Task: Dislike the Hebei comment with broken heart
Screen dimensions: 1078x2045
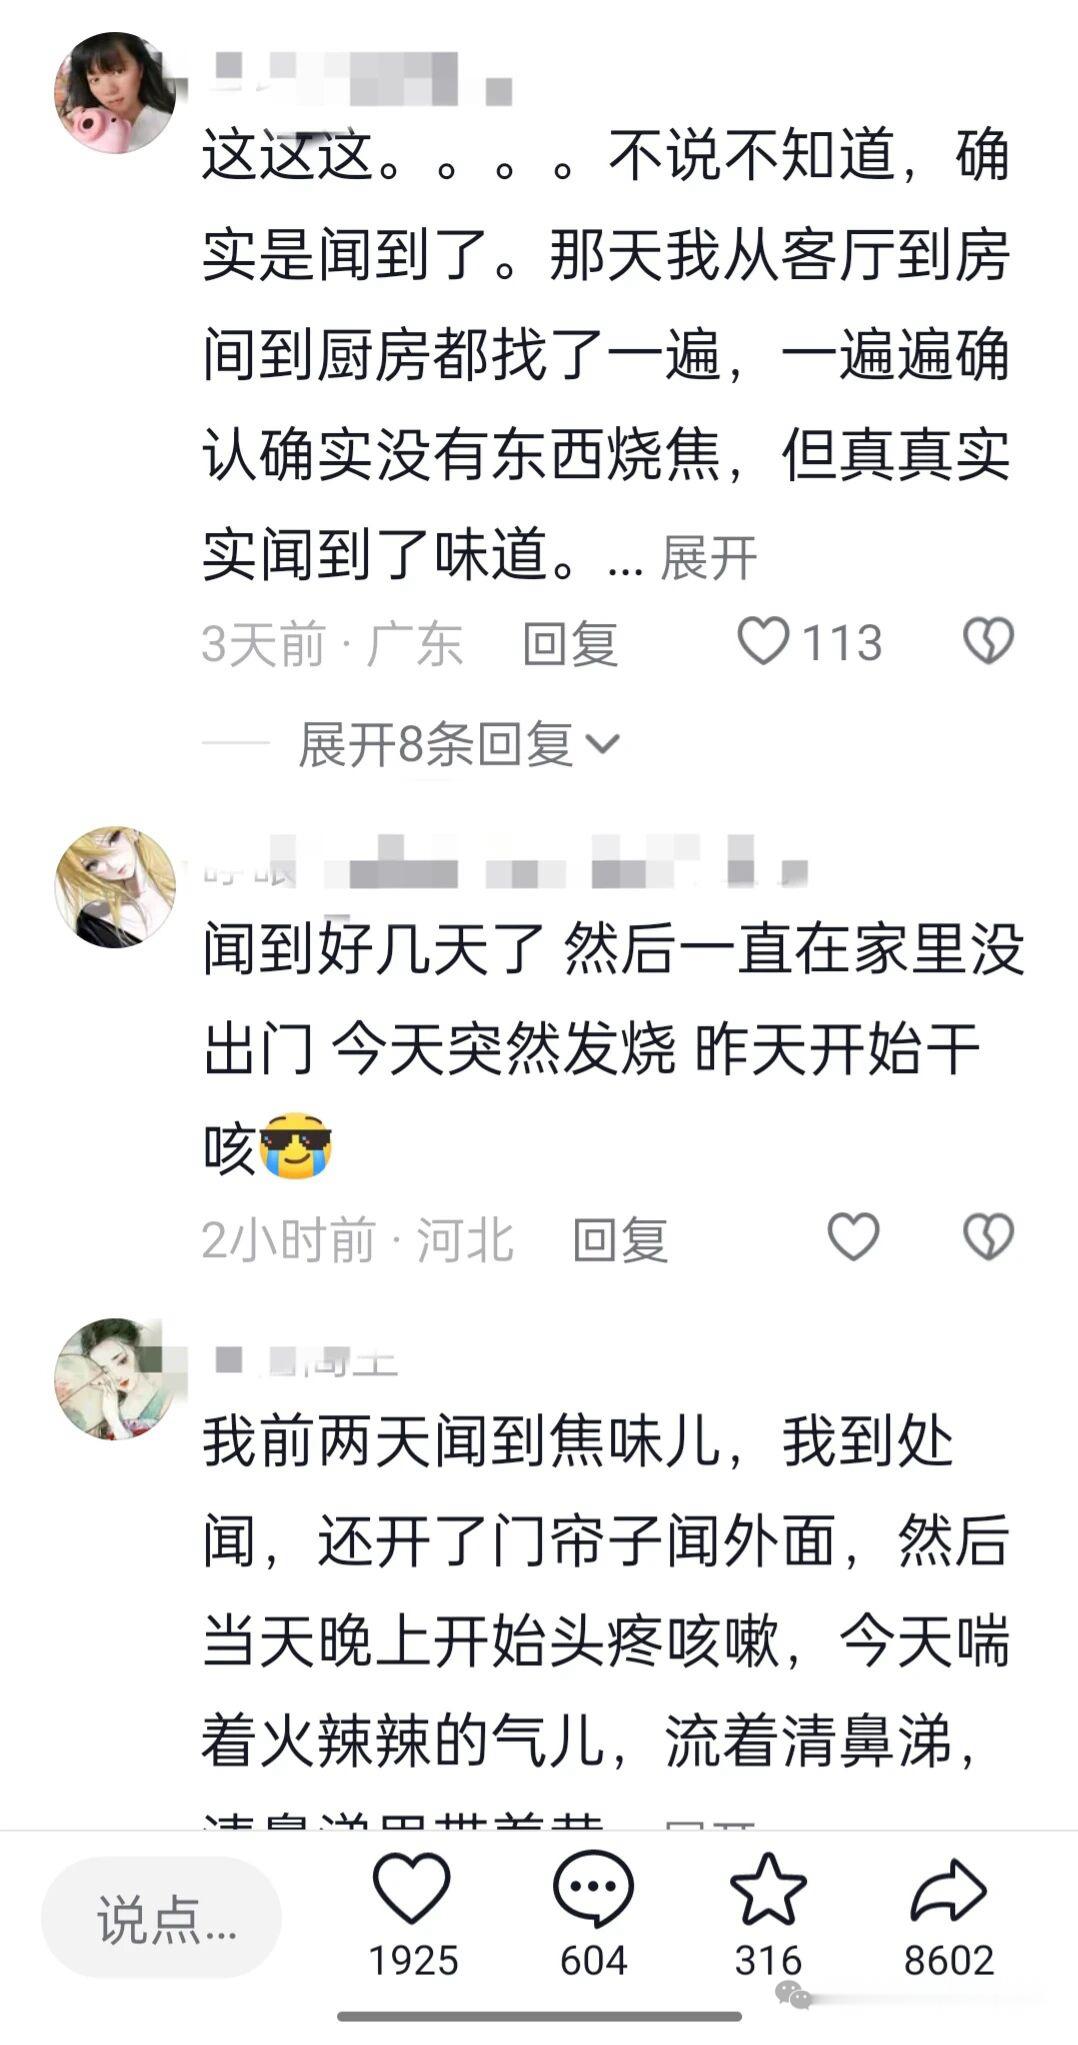Action: [988, 1237]
